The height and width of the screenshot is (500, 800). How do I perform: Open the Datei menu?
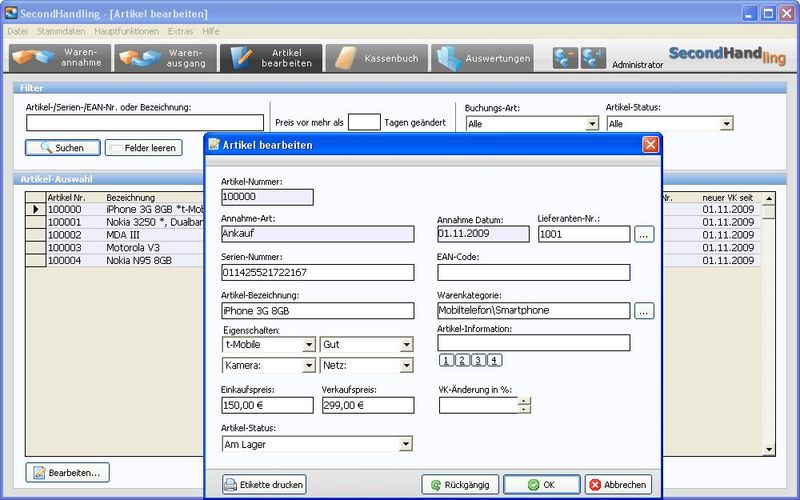(17, 31)
